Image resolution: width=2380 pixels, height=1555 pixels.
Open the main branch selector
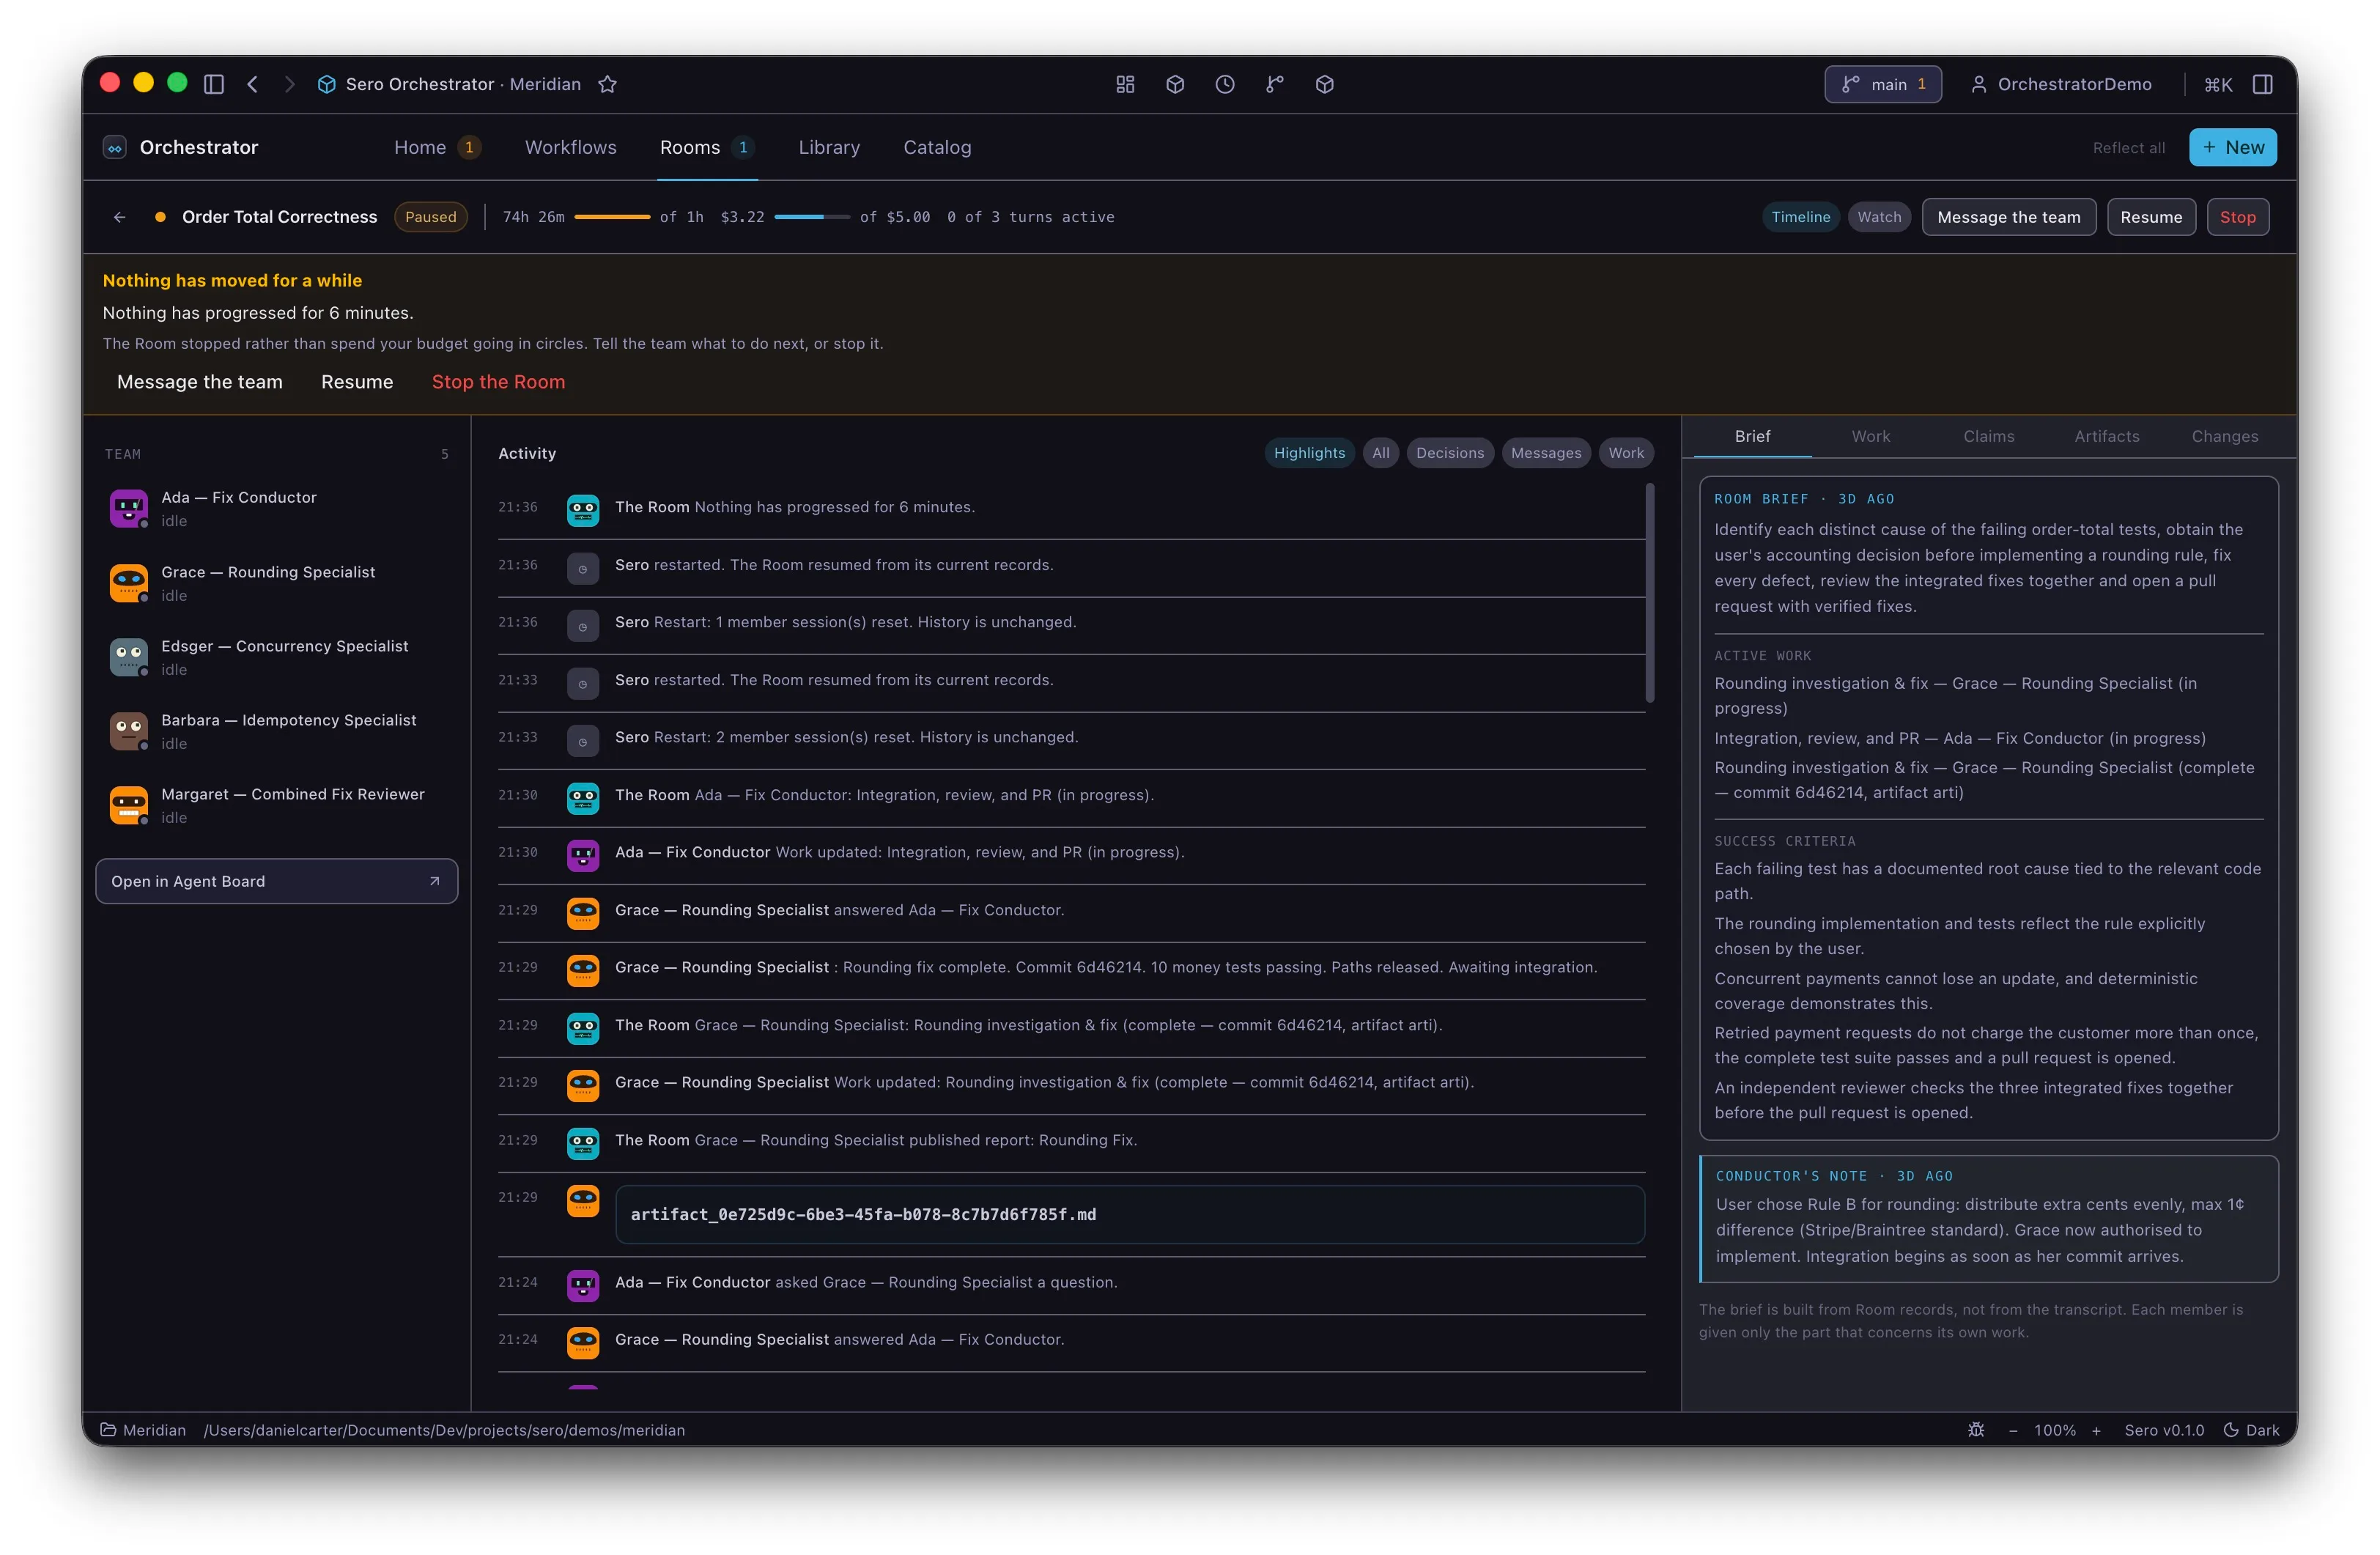[1883, 84]
